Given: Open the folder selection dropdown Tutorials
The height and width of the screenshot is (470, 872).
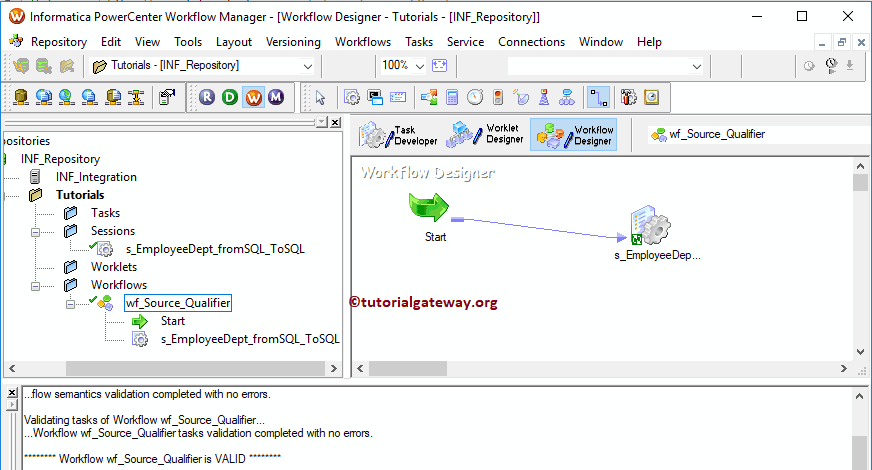Looking at the screenshot, I should pyautogui.click(x=308, y=66).
